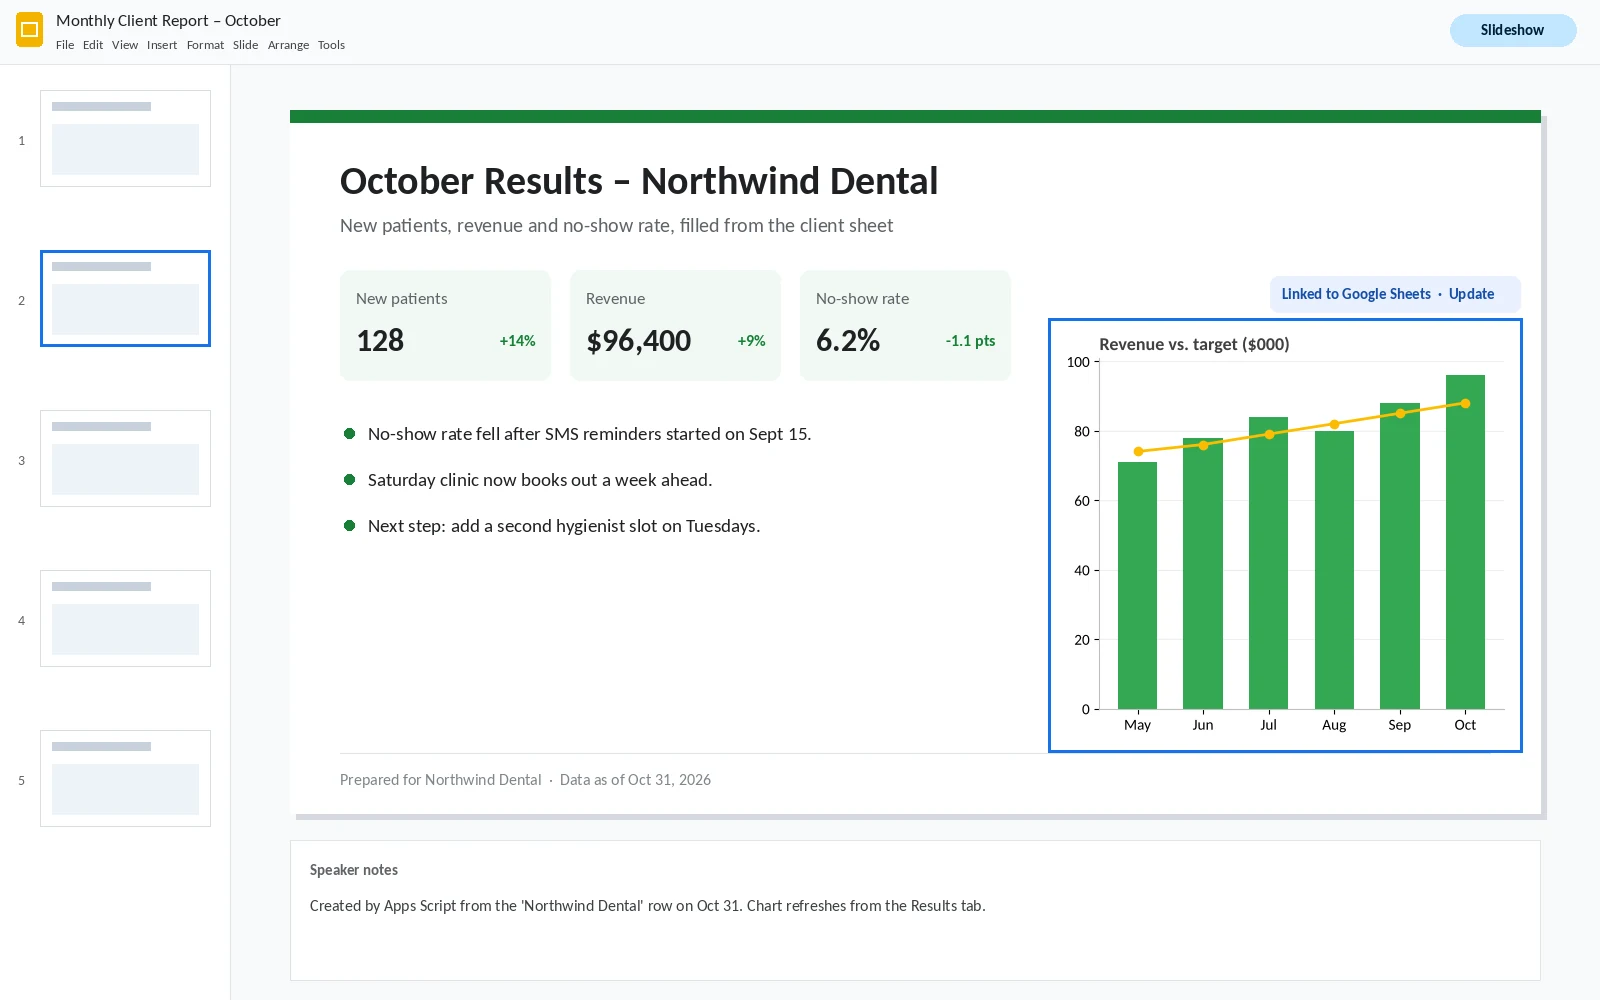Viewport: 1600px width, 1000px height.
Task: Select the New patients card value 128
Action: (x=380, y=341)
